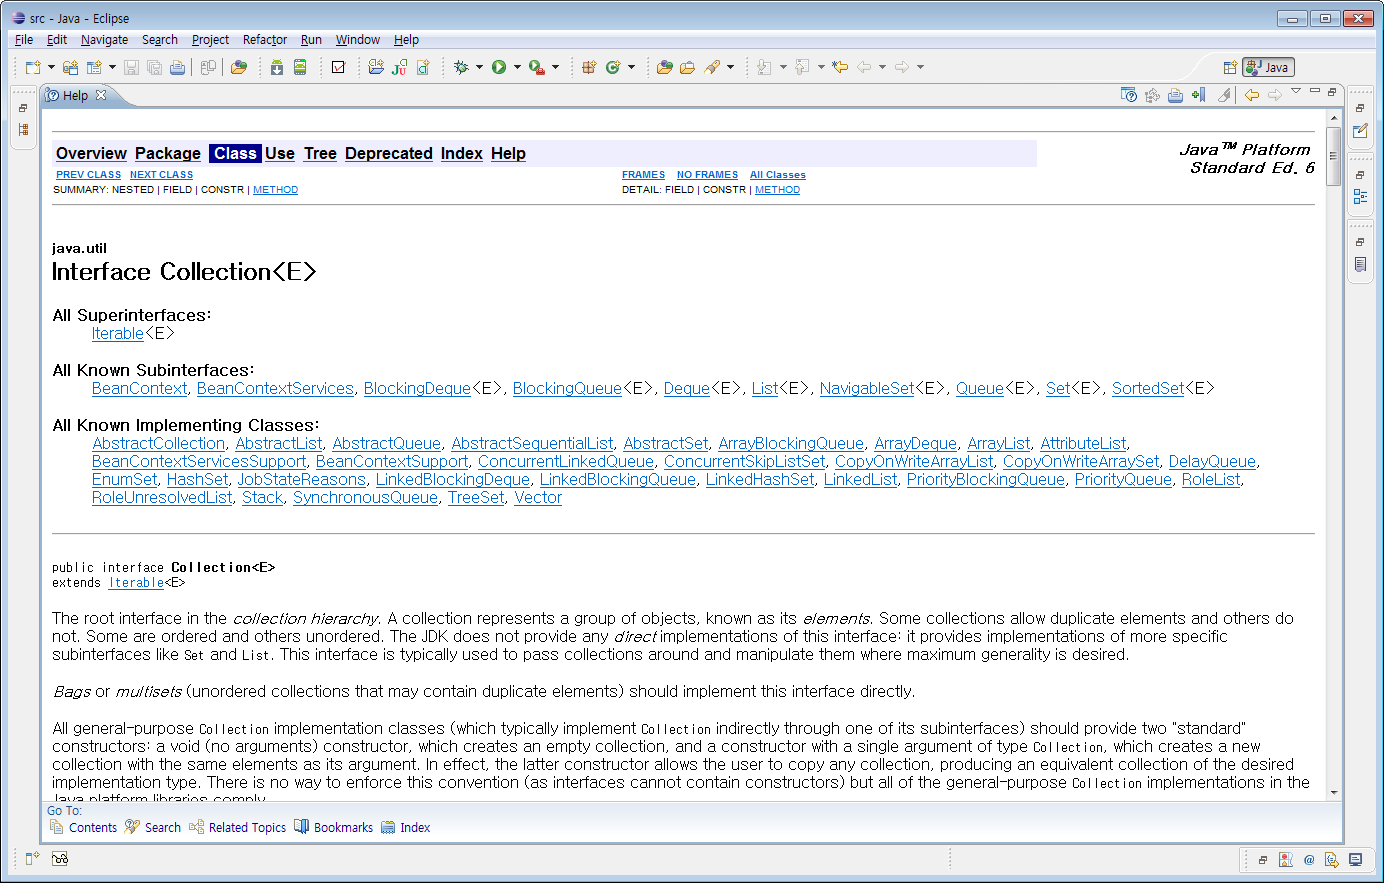
Task: Click the Open Perspective icon
Action: (1230, 67)
